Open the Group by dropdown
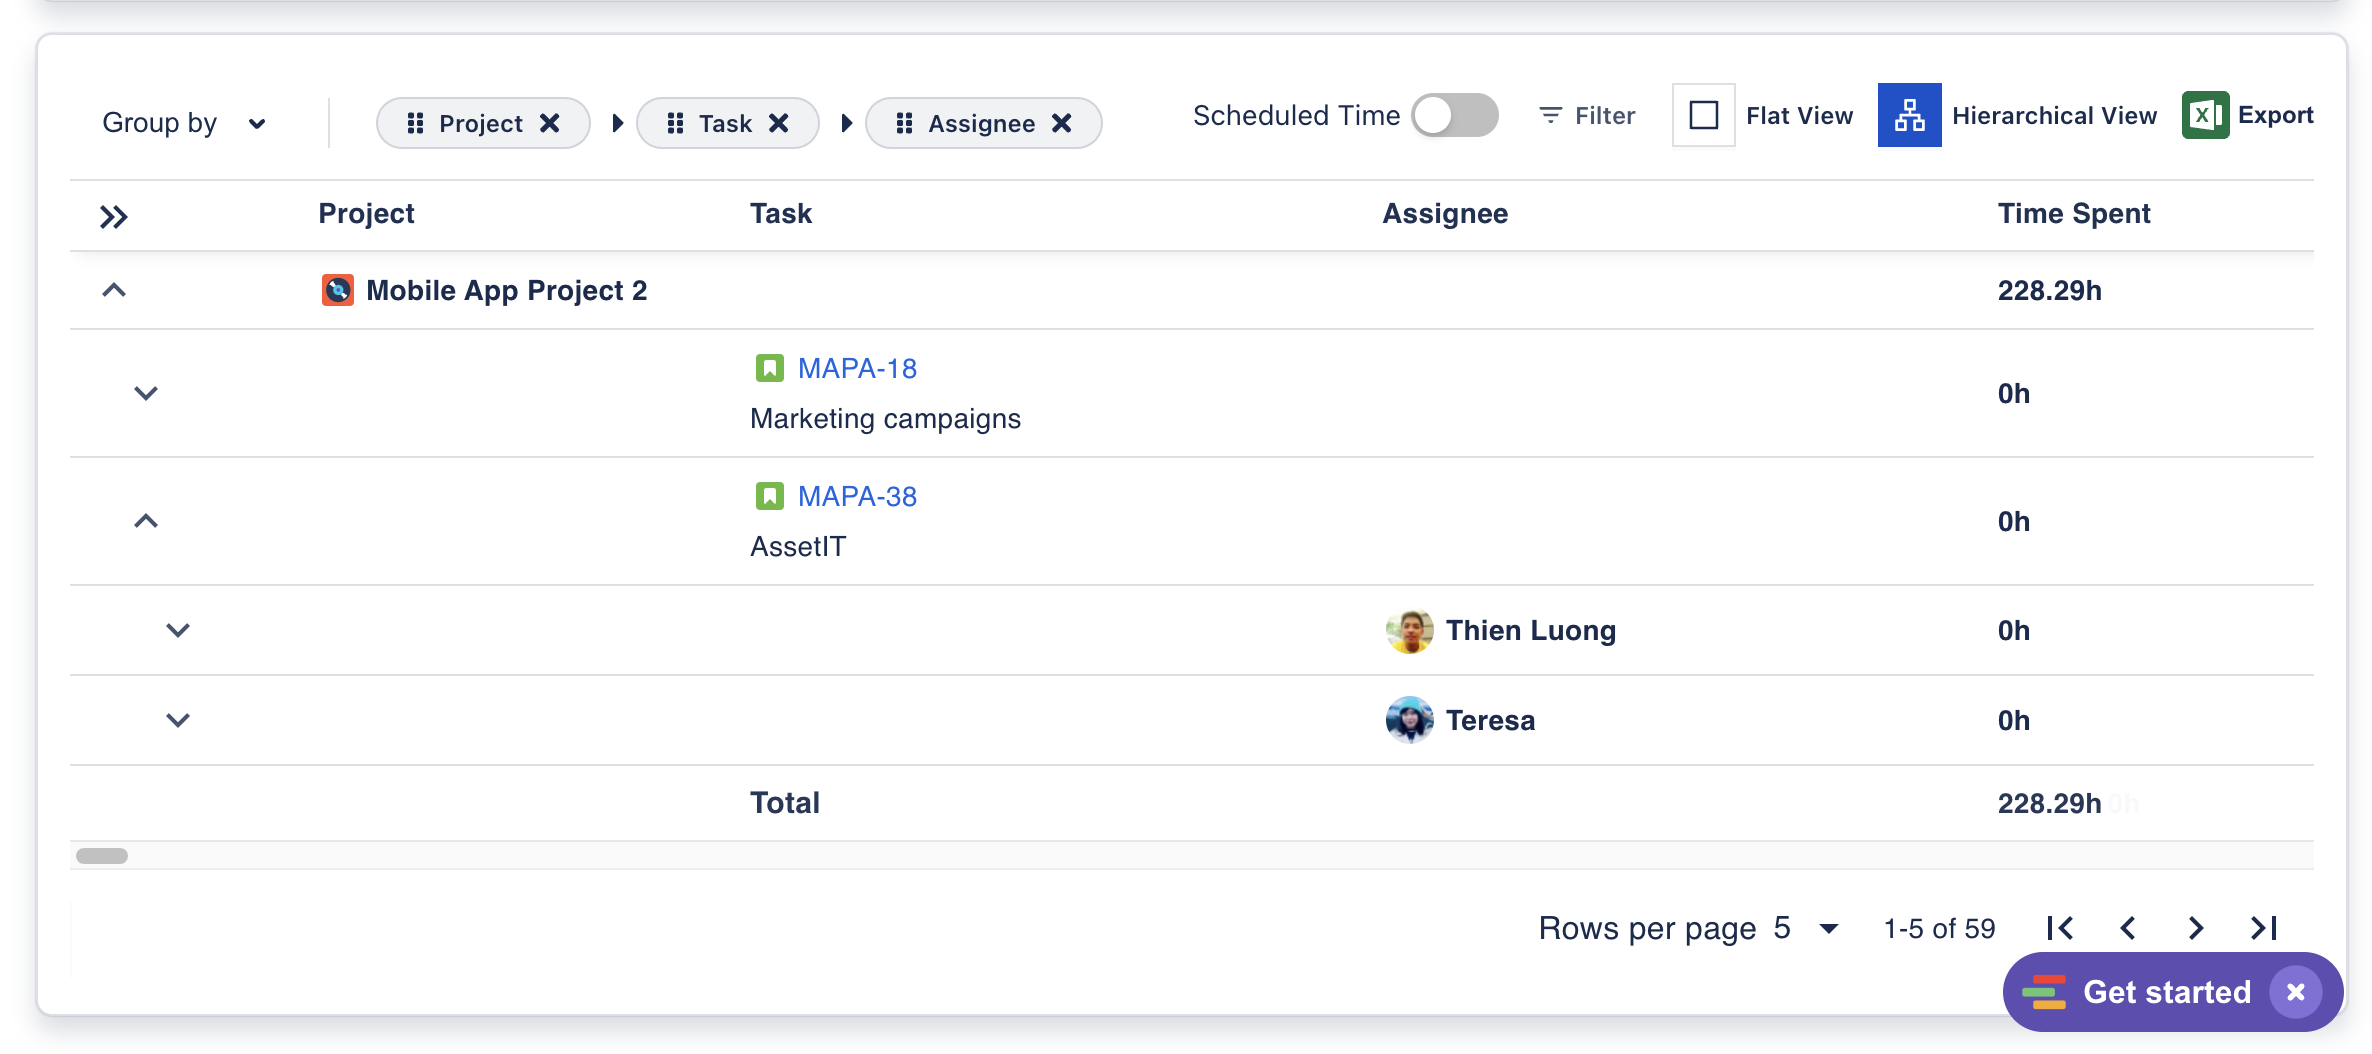Viewport: 2372px width, 1054px height. (184, 123)
